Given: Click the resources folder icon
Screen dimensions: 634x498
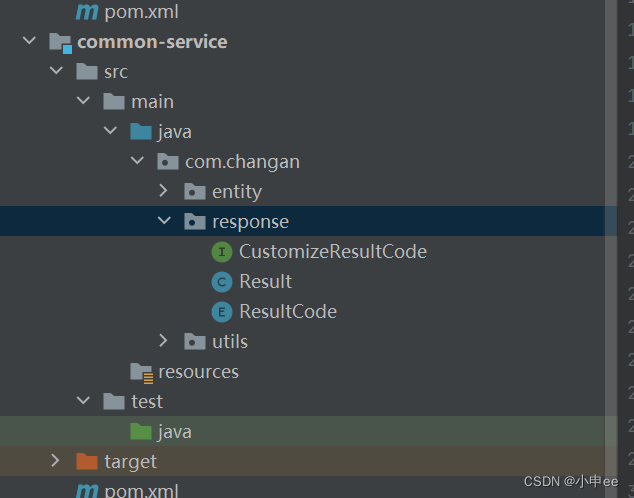Looking at the screenshot, I should [142, 372].
